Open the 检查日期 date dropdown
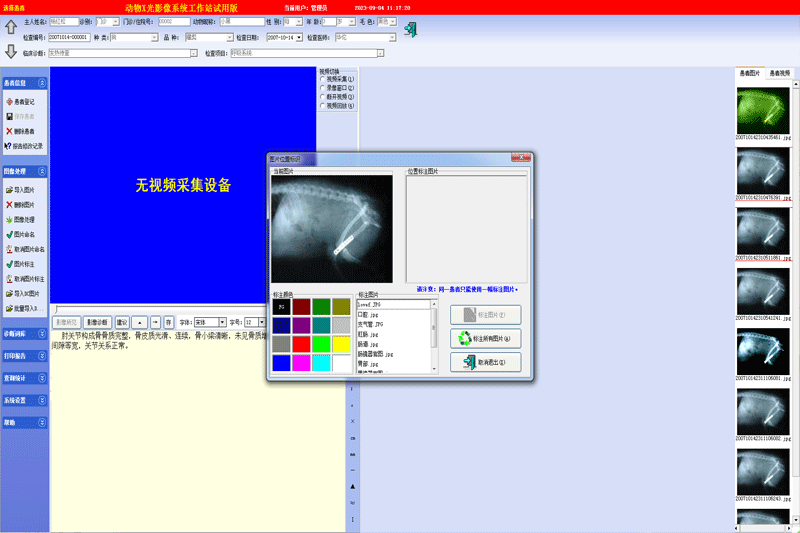The image size is (800, 533). coord(299,37)
